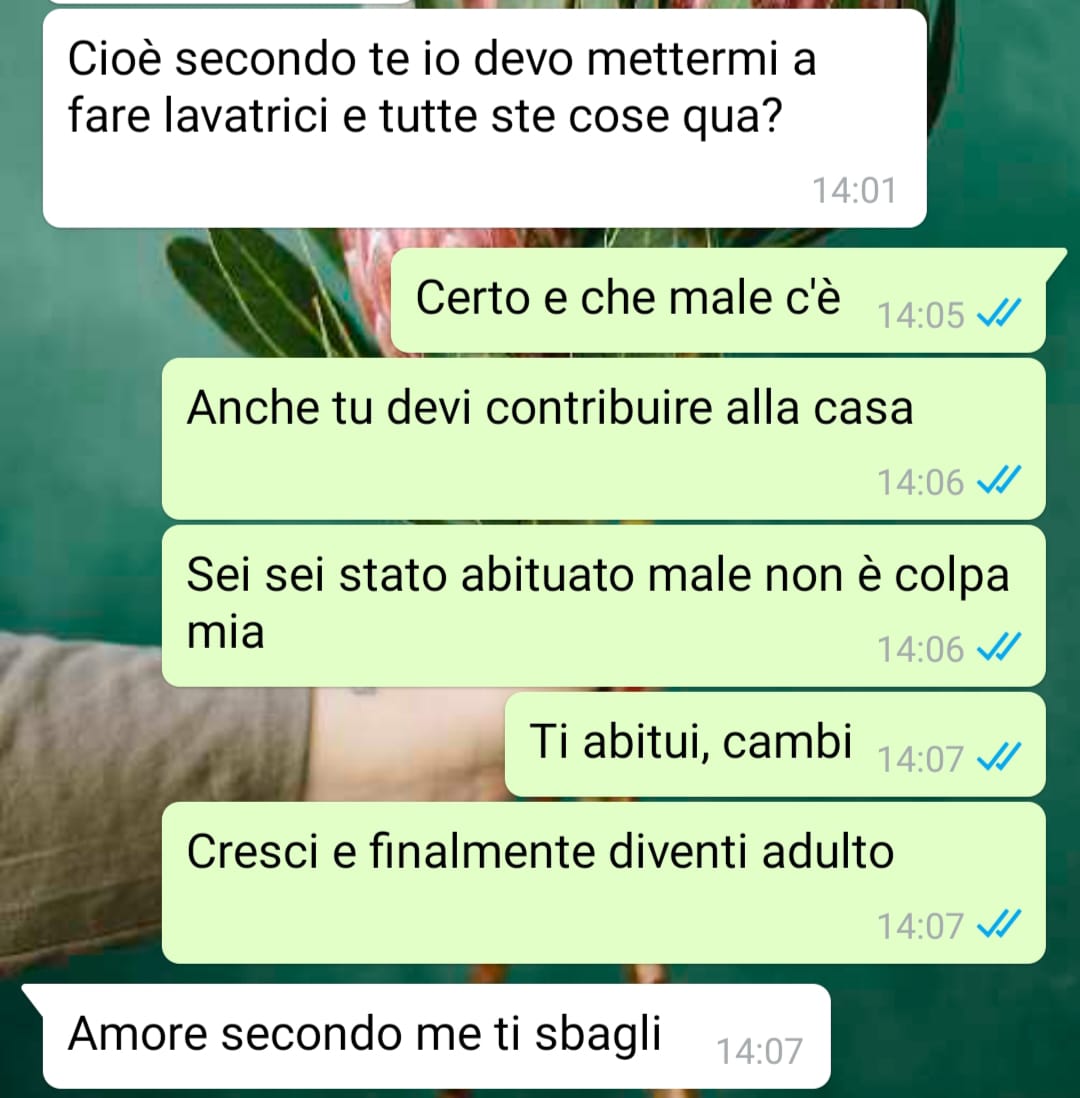Select the message "Certo e che male c'è"
This screenshot has height=1098, width=1080.
click(719, 300)
